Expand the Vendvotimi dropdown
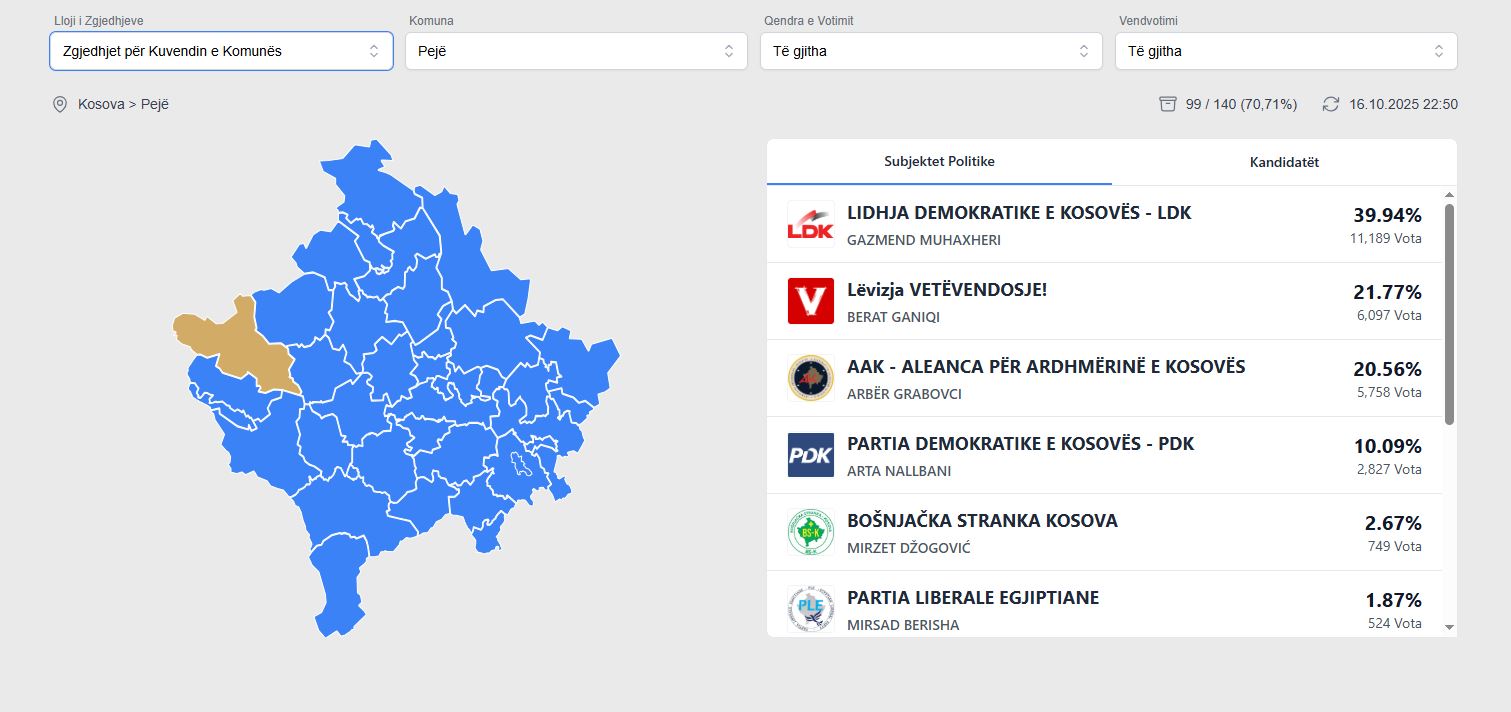 click(1285, 51)
